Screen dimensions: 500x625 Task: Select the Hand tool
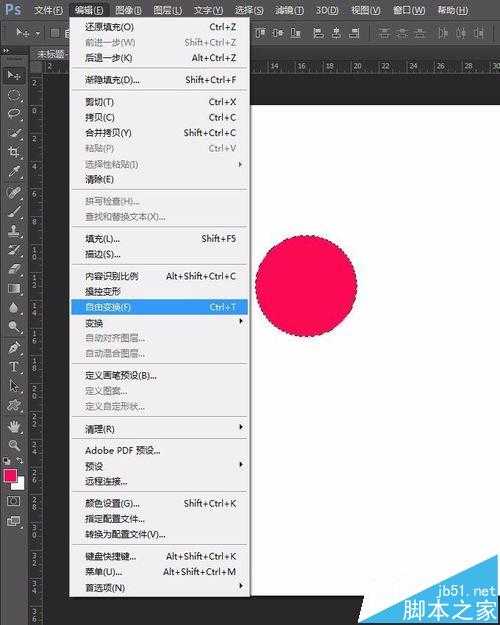[x=14, y=426]
